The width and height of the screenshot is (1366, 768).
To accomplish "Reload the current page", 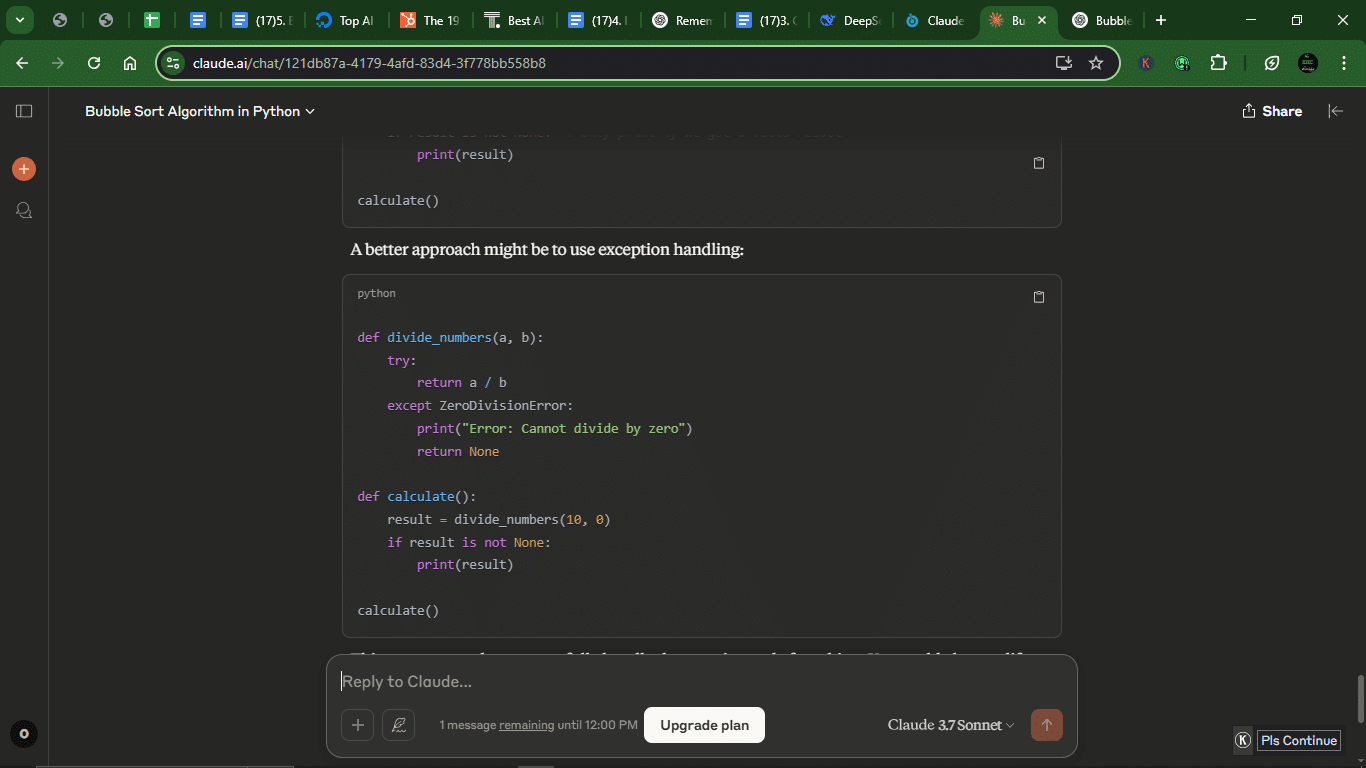I will (x=94, y=63).
